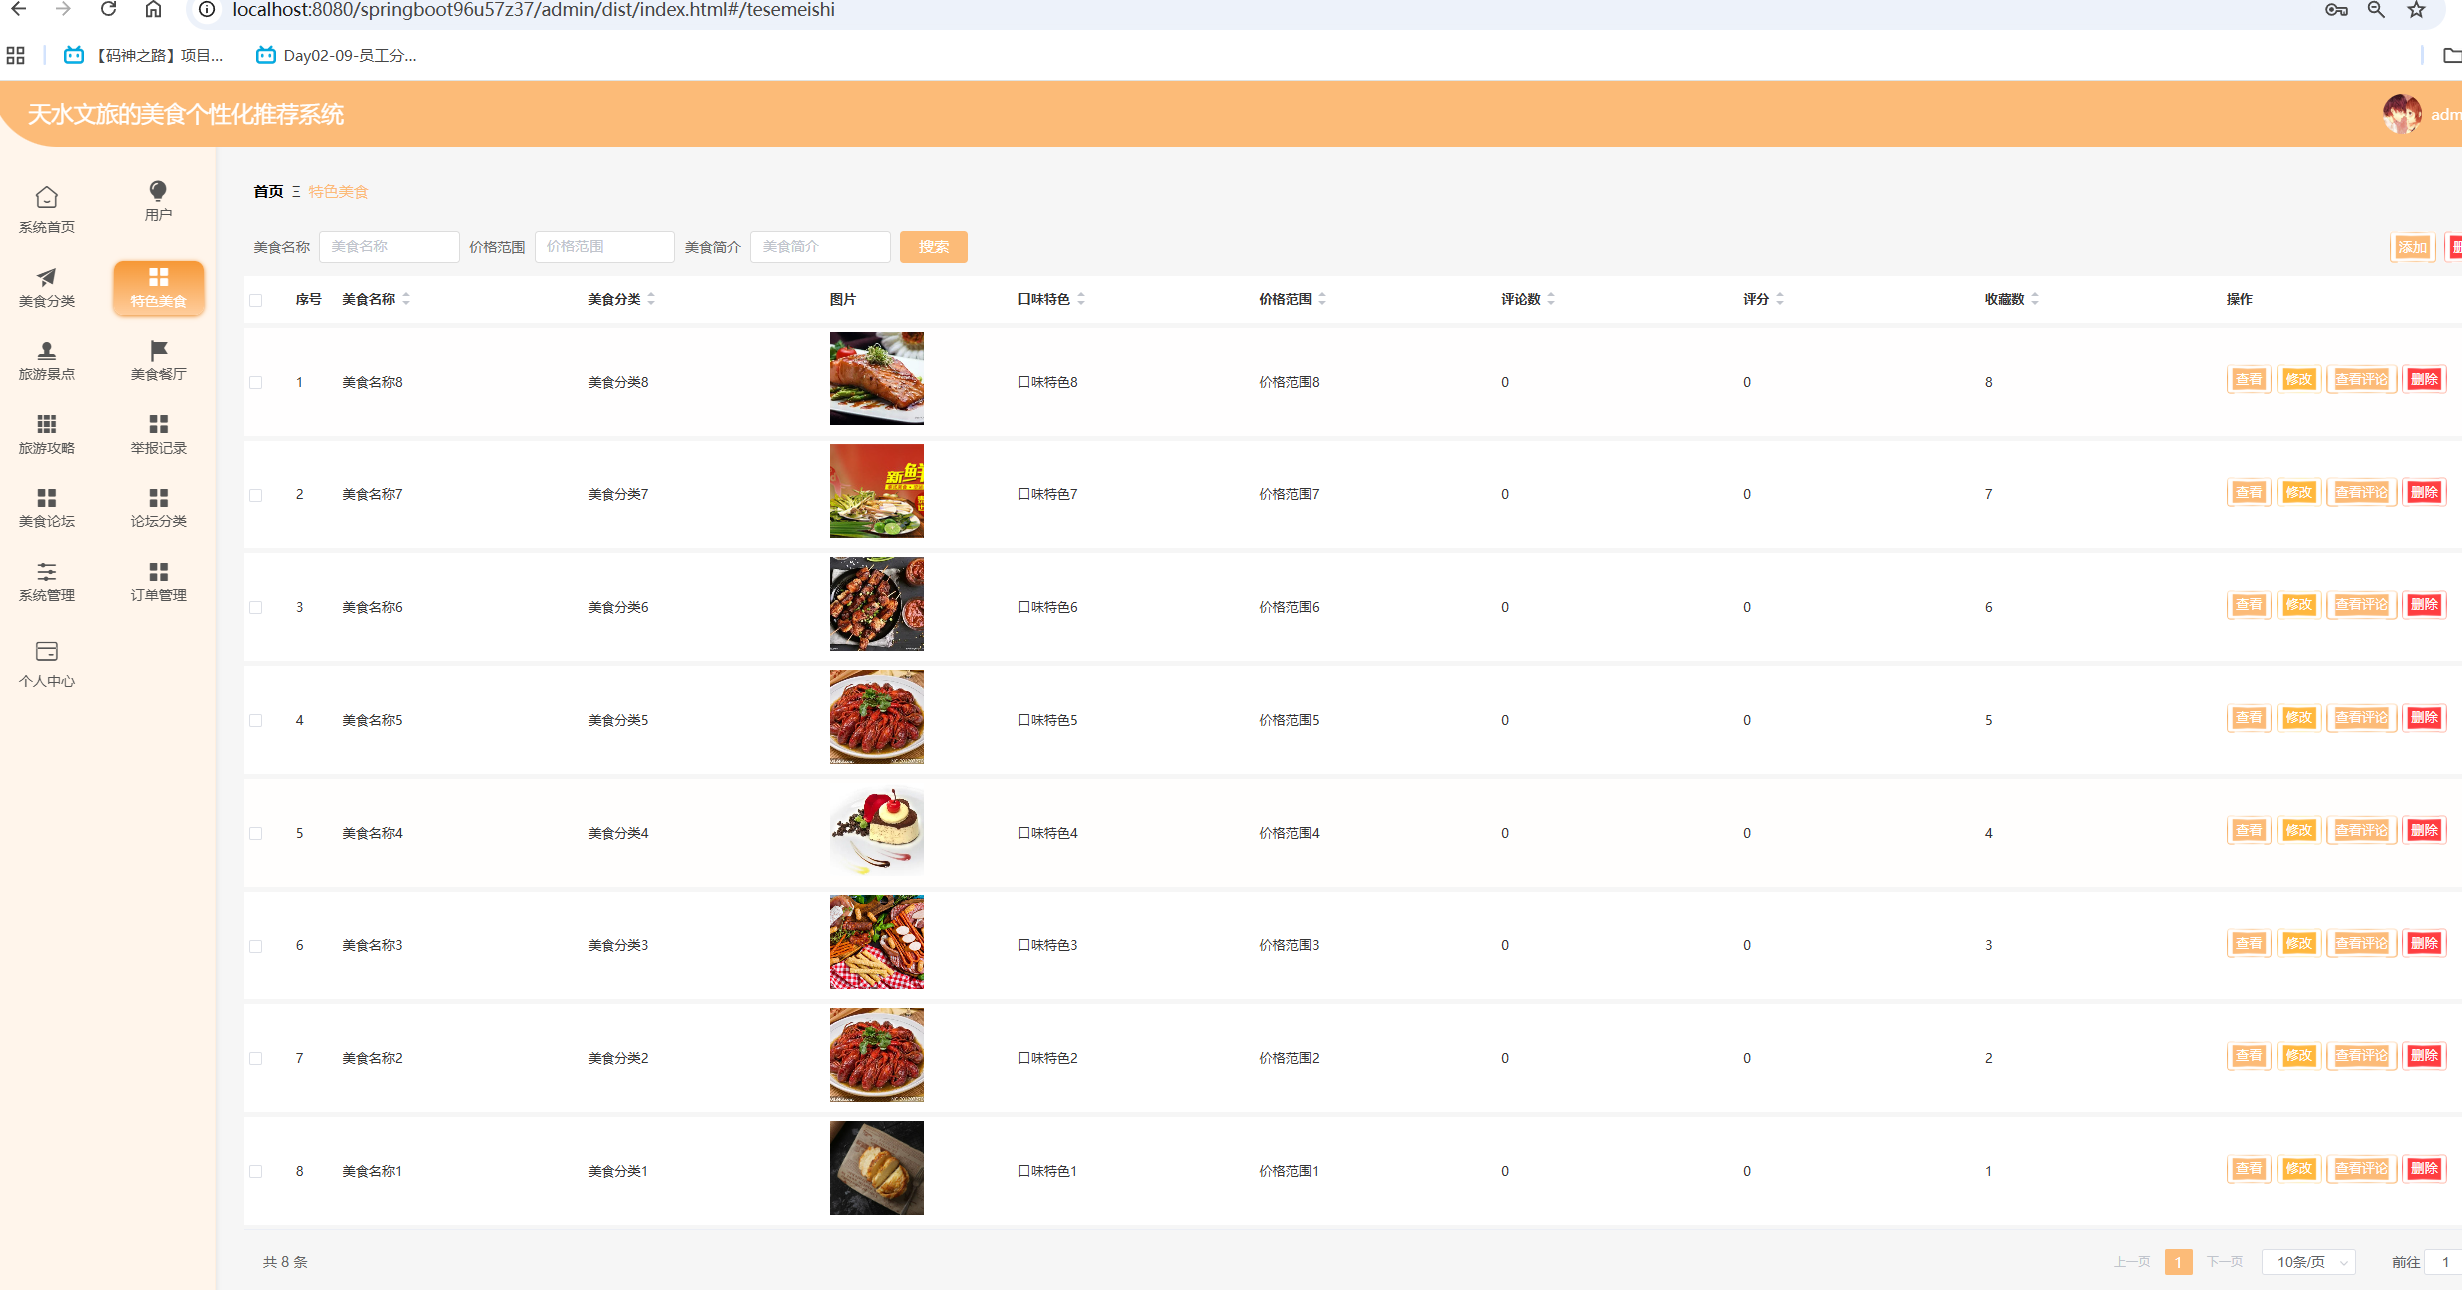This screenshot has width=2462, height=1290.
Task: Sort the table by 美食名称 column
Action: 405,299
